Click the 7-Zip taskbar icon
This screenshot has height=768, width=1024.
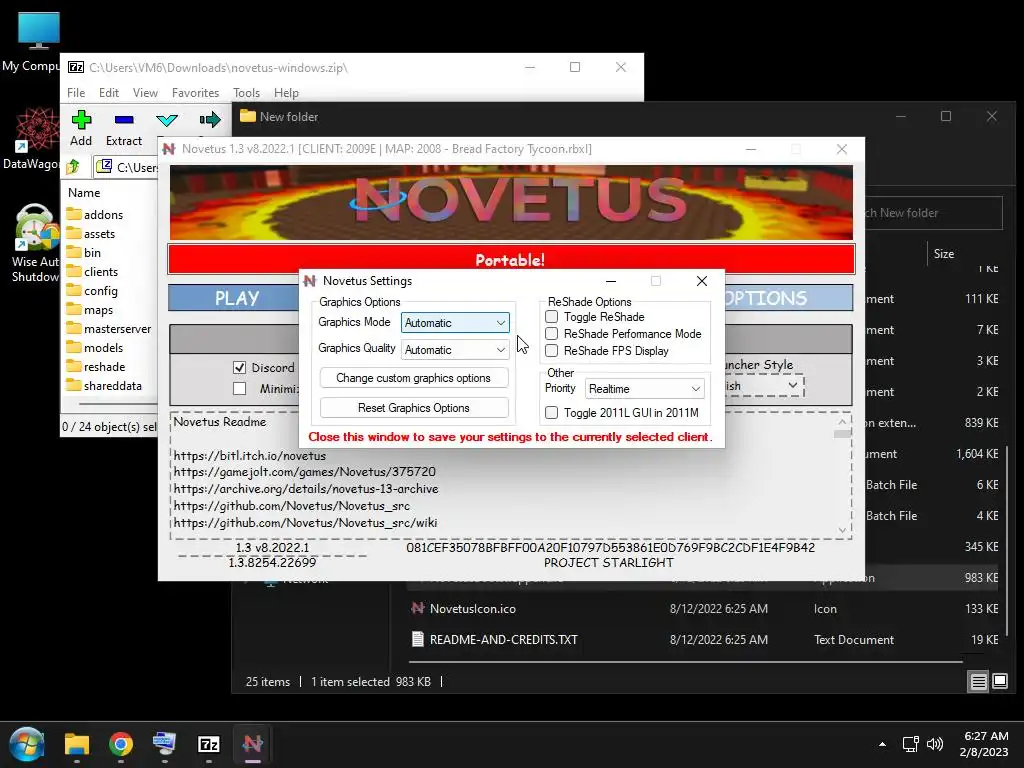[208, 744]
